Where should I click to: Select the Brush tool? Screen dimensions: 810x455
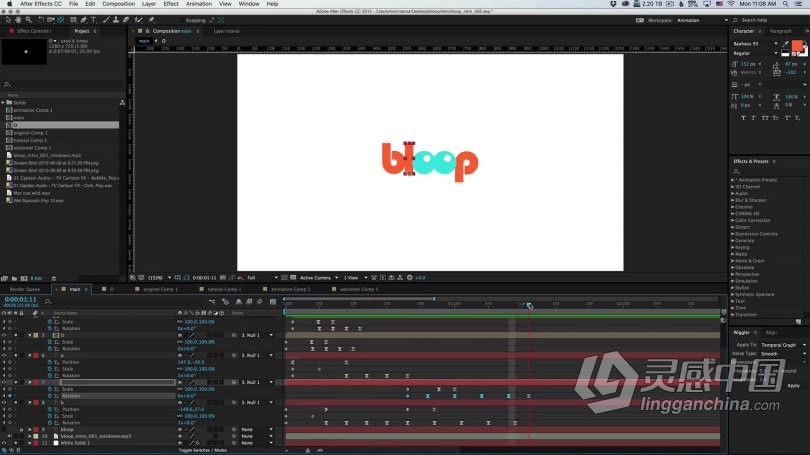coord(105,20)
